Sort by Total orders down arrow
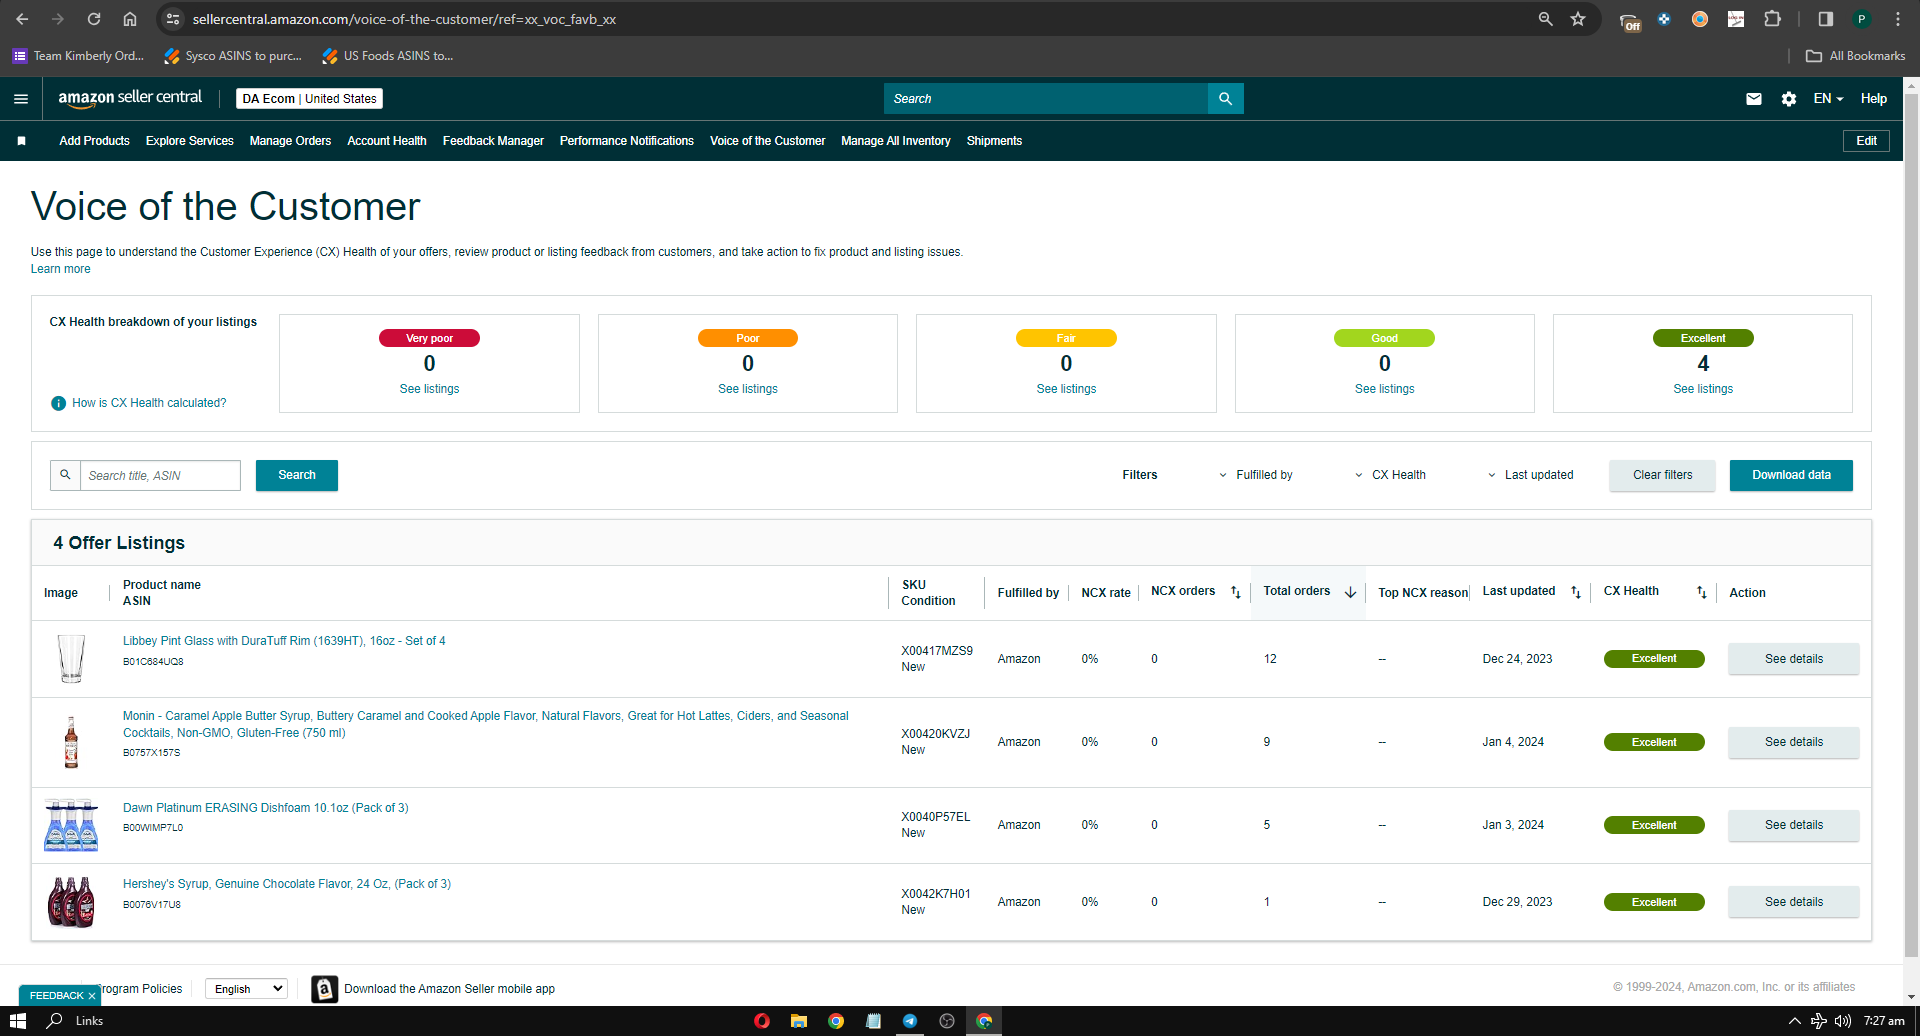Screen dimensions: 1920x1036 (1350, 592)
